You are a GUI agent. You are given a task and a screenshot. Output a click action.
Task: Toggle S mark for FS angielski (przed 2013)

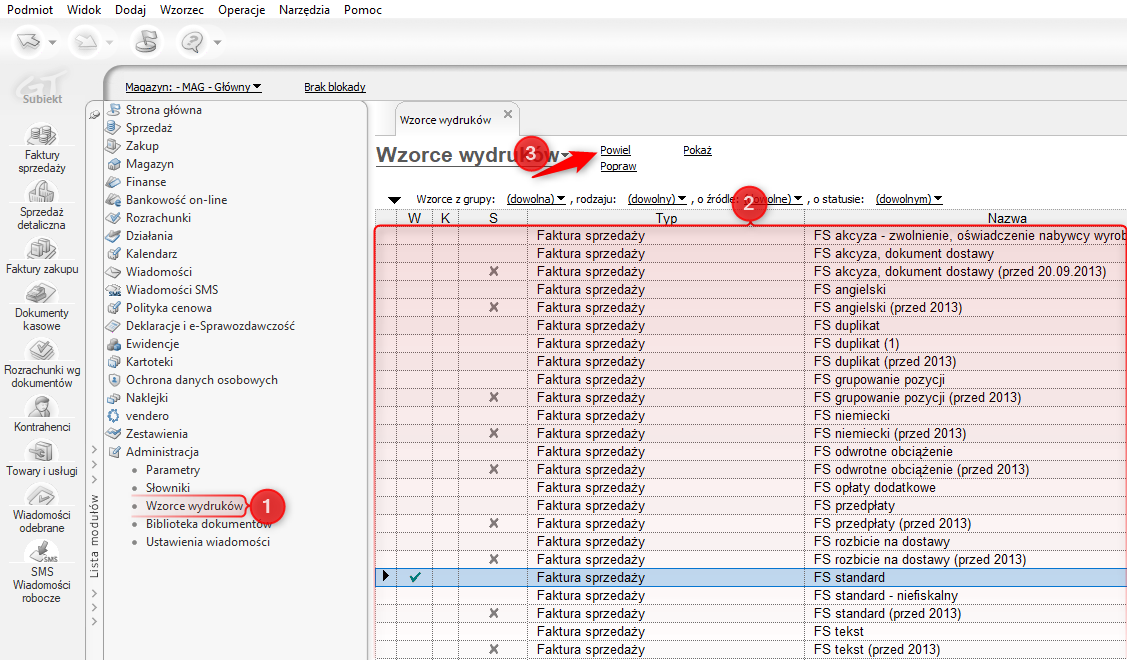493,308
